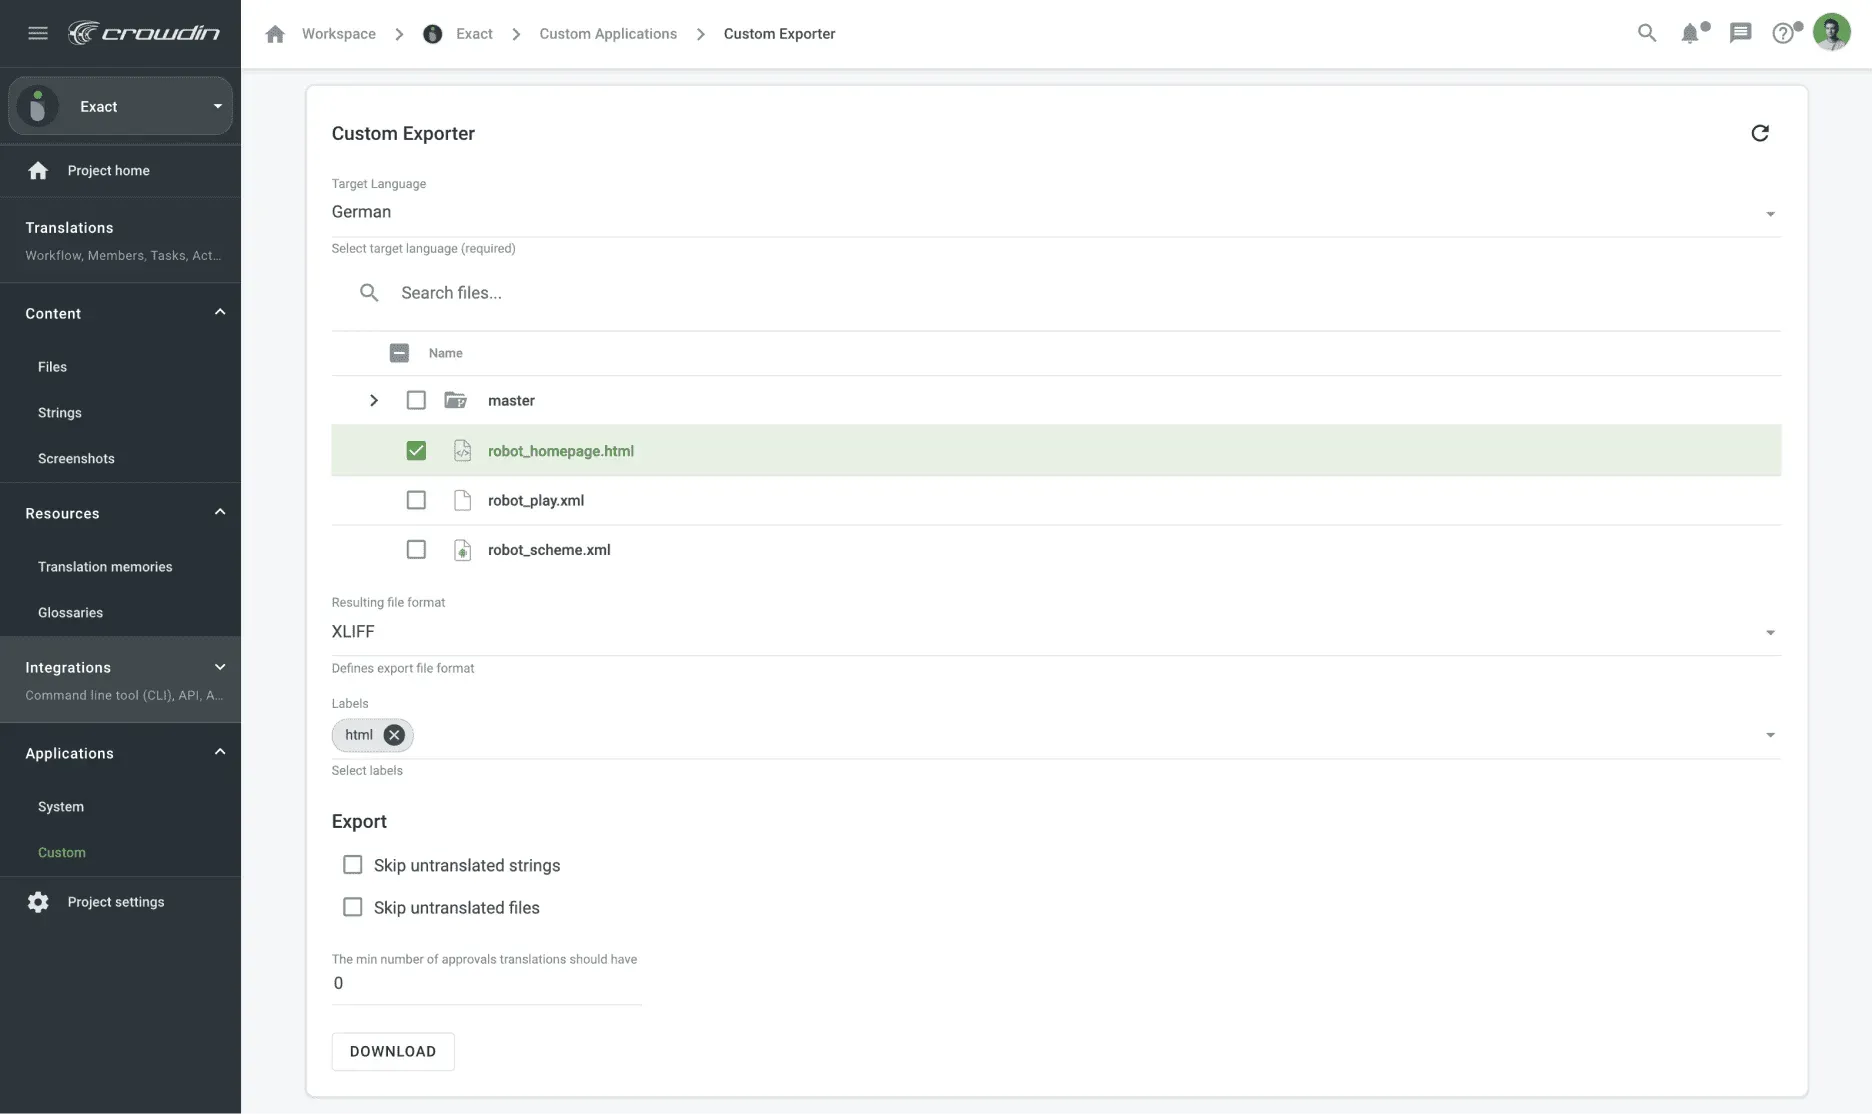Screen dimensions: 1872x1114
Task: Open user profile avatar
Action: pos(1831,33)
